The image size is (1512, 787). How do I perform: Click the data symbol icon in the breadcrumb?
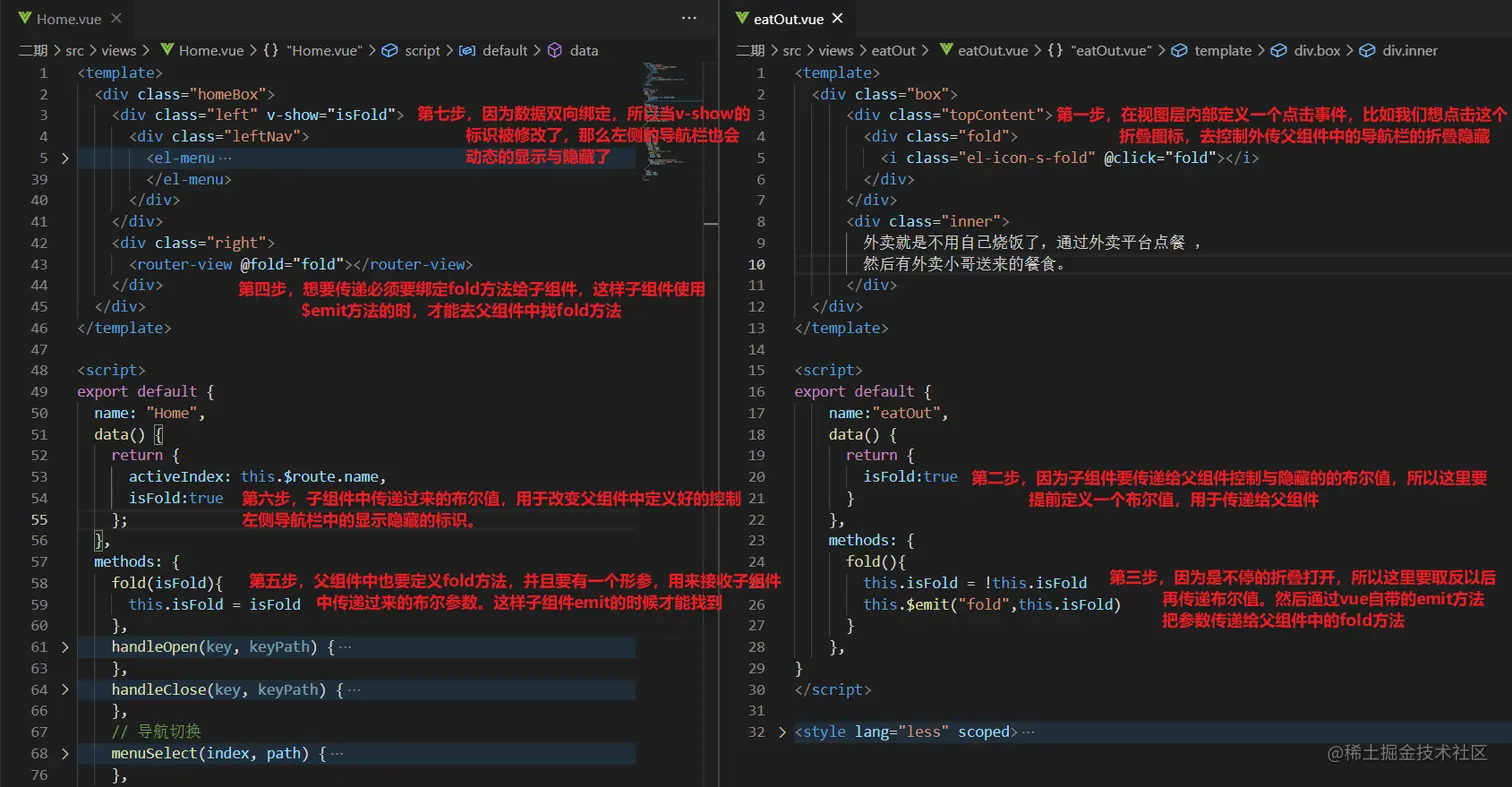[555, 50]
